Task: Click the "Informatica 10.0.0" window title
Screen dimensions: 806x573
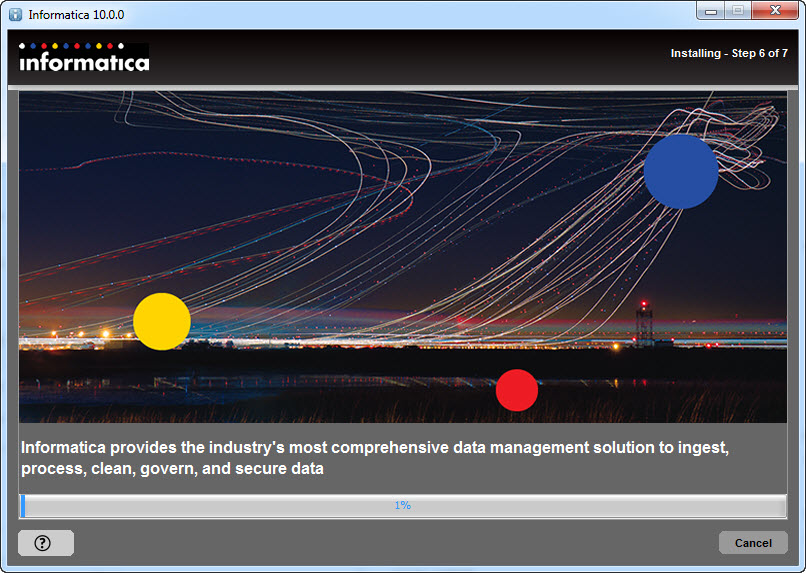Action: [x=76, y=15]
